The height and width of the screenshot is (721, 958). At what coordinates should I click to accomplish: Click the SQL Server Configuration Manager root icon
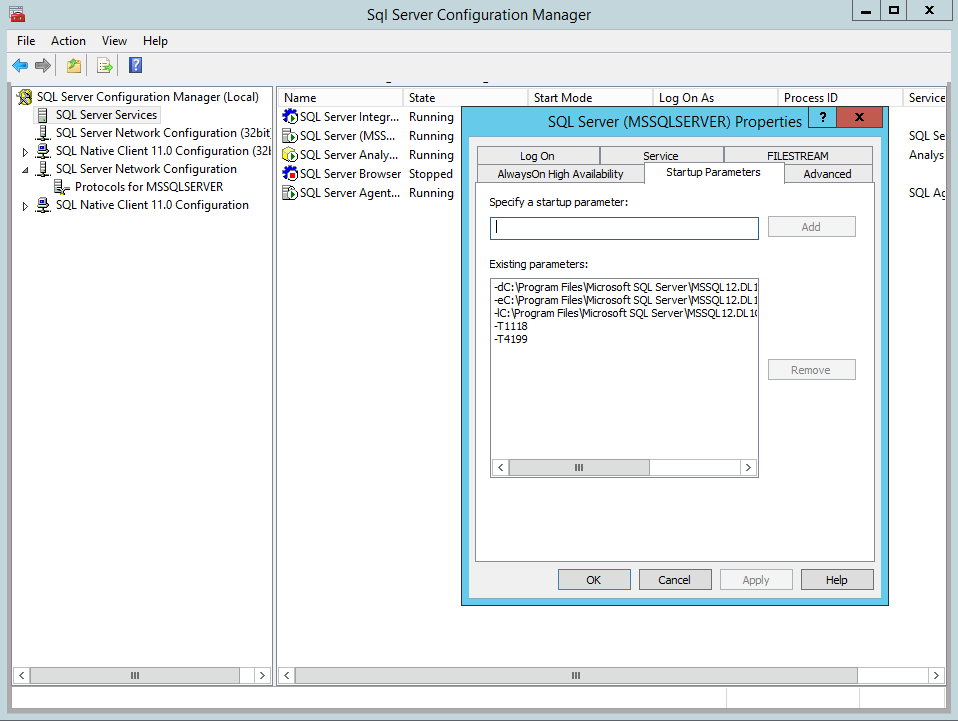coord(25,97)
